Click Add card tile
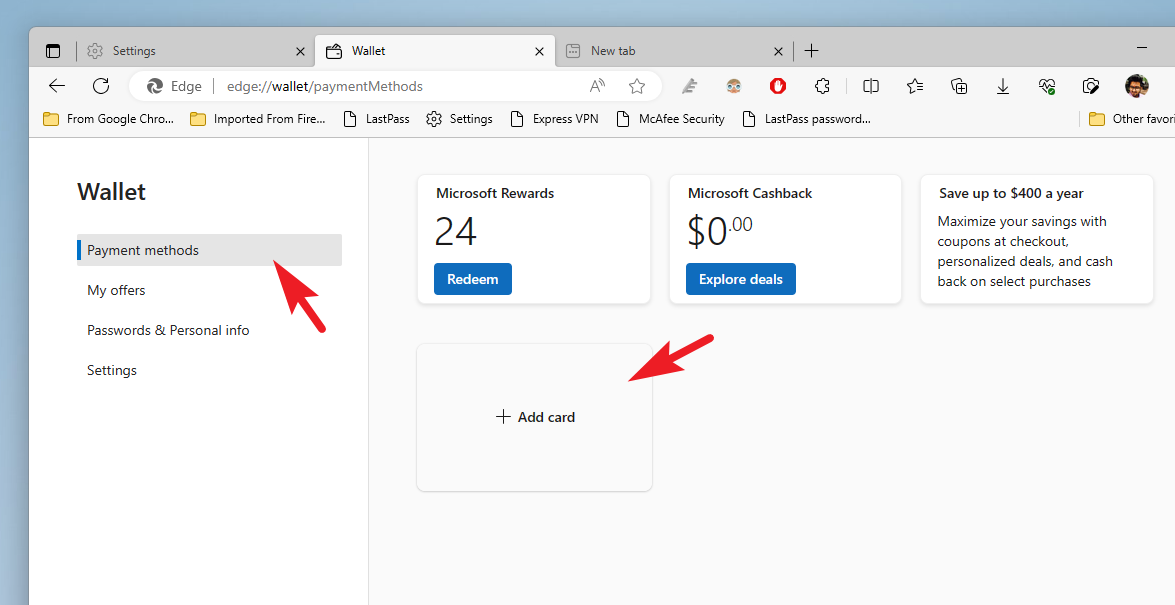The image size is (1175, 605). [534, 418]
